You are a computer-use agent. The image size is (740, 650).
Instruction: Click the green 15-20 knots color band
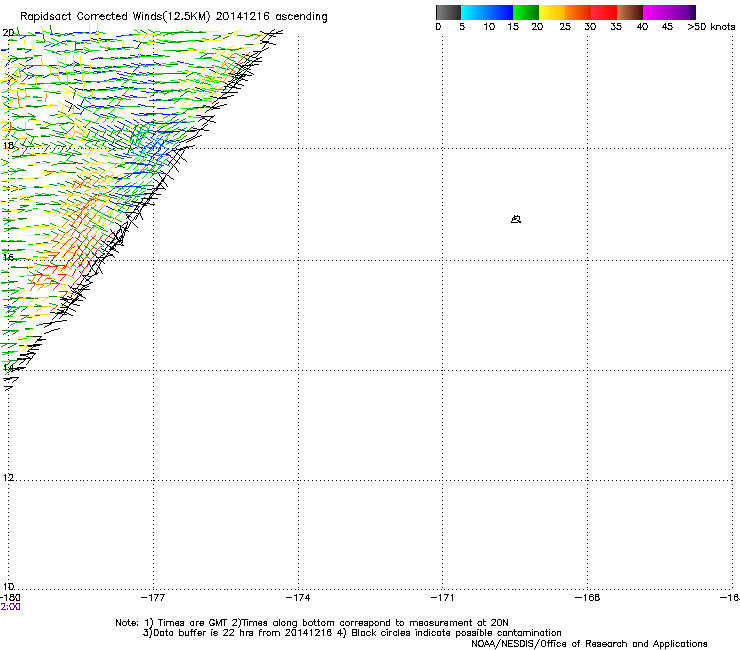(x=526, y=12)
